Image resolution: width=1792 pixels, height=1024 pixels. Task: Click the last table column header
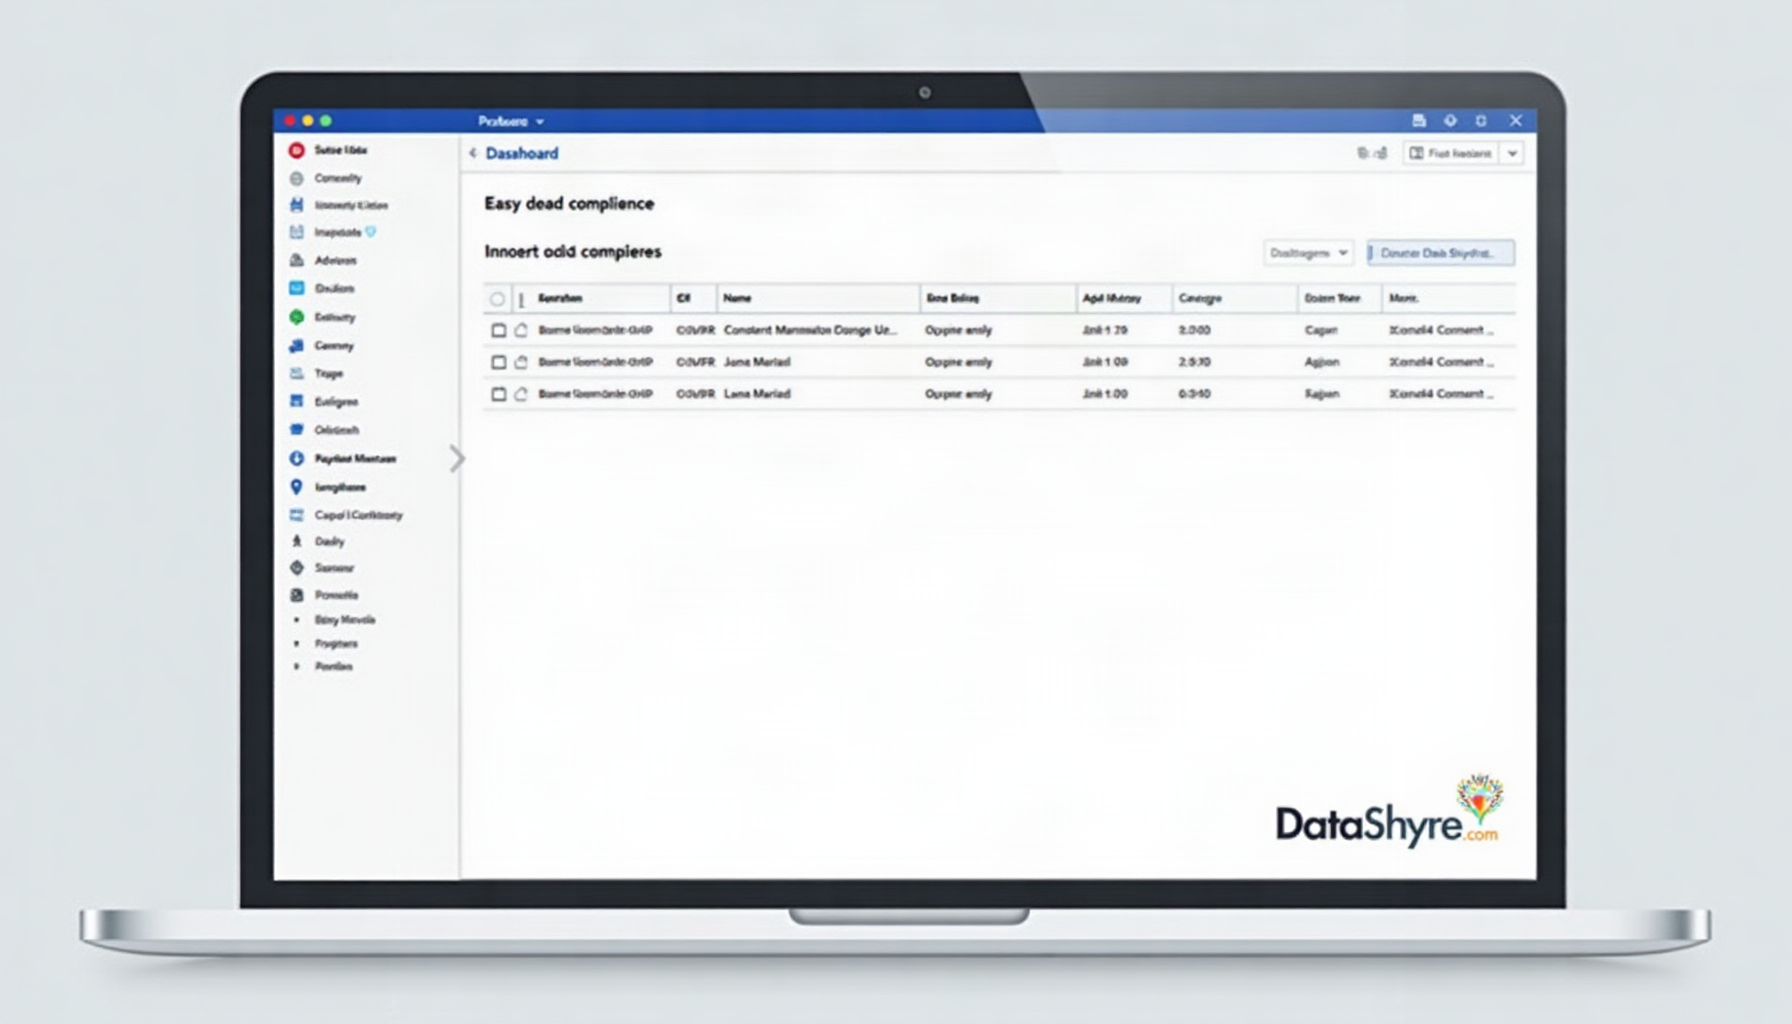tap(1403, 298)
